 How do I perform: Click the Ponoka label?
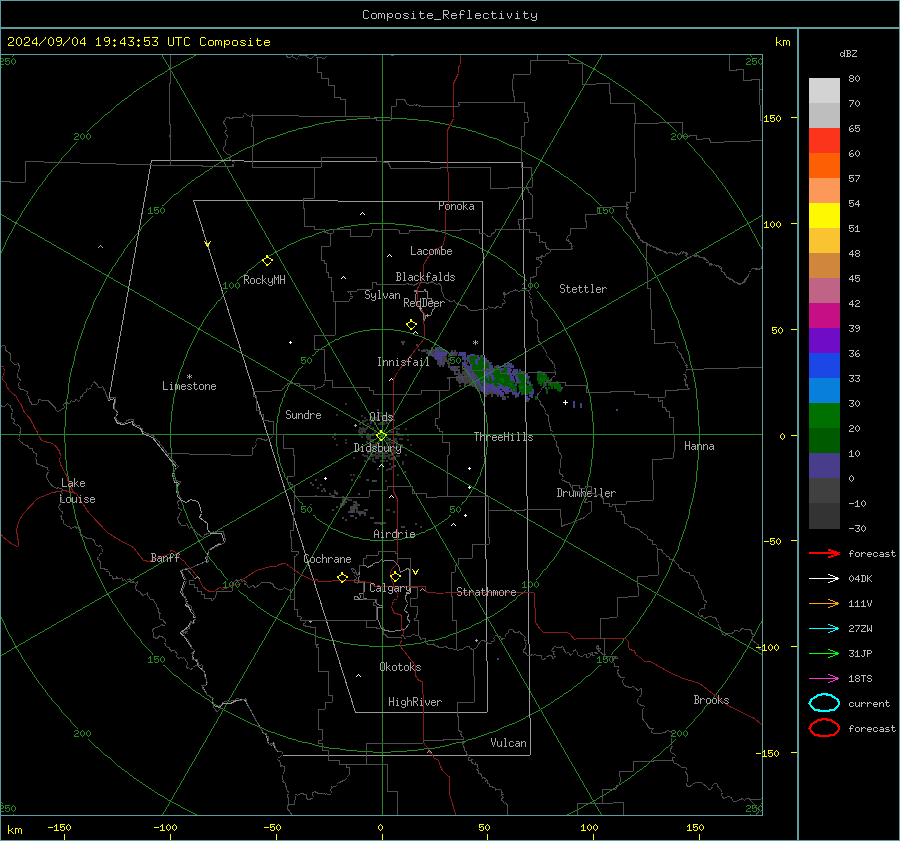coord(456,206)
